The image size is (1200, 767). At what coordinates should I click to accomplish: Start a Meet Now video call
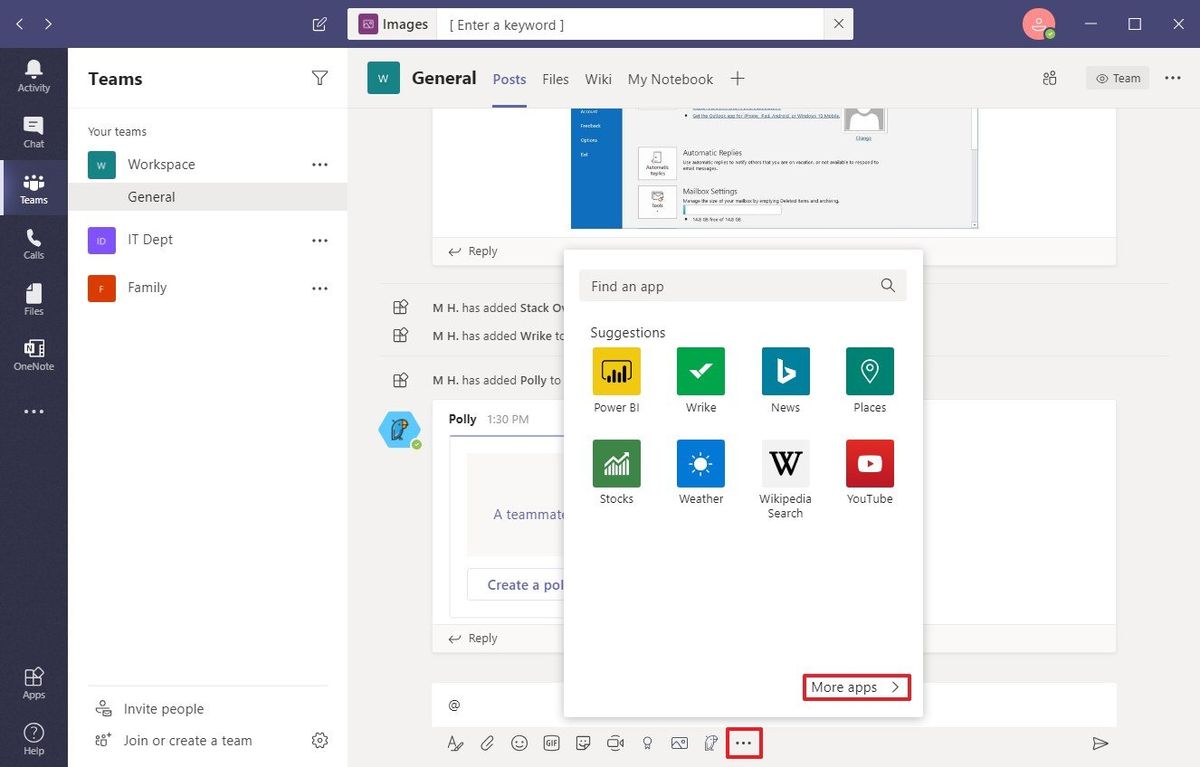tap(615, 743)
